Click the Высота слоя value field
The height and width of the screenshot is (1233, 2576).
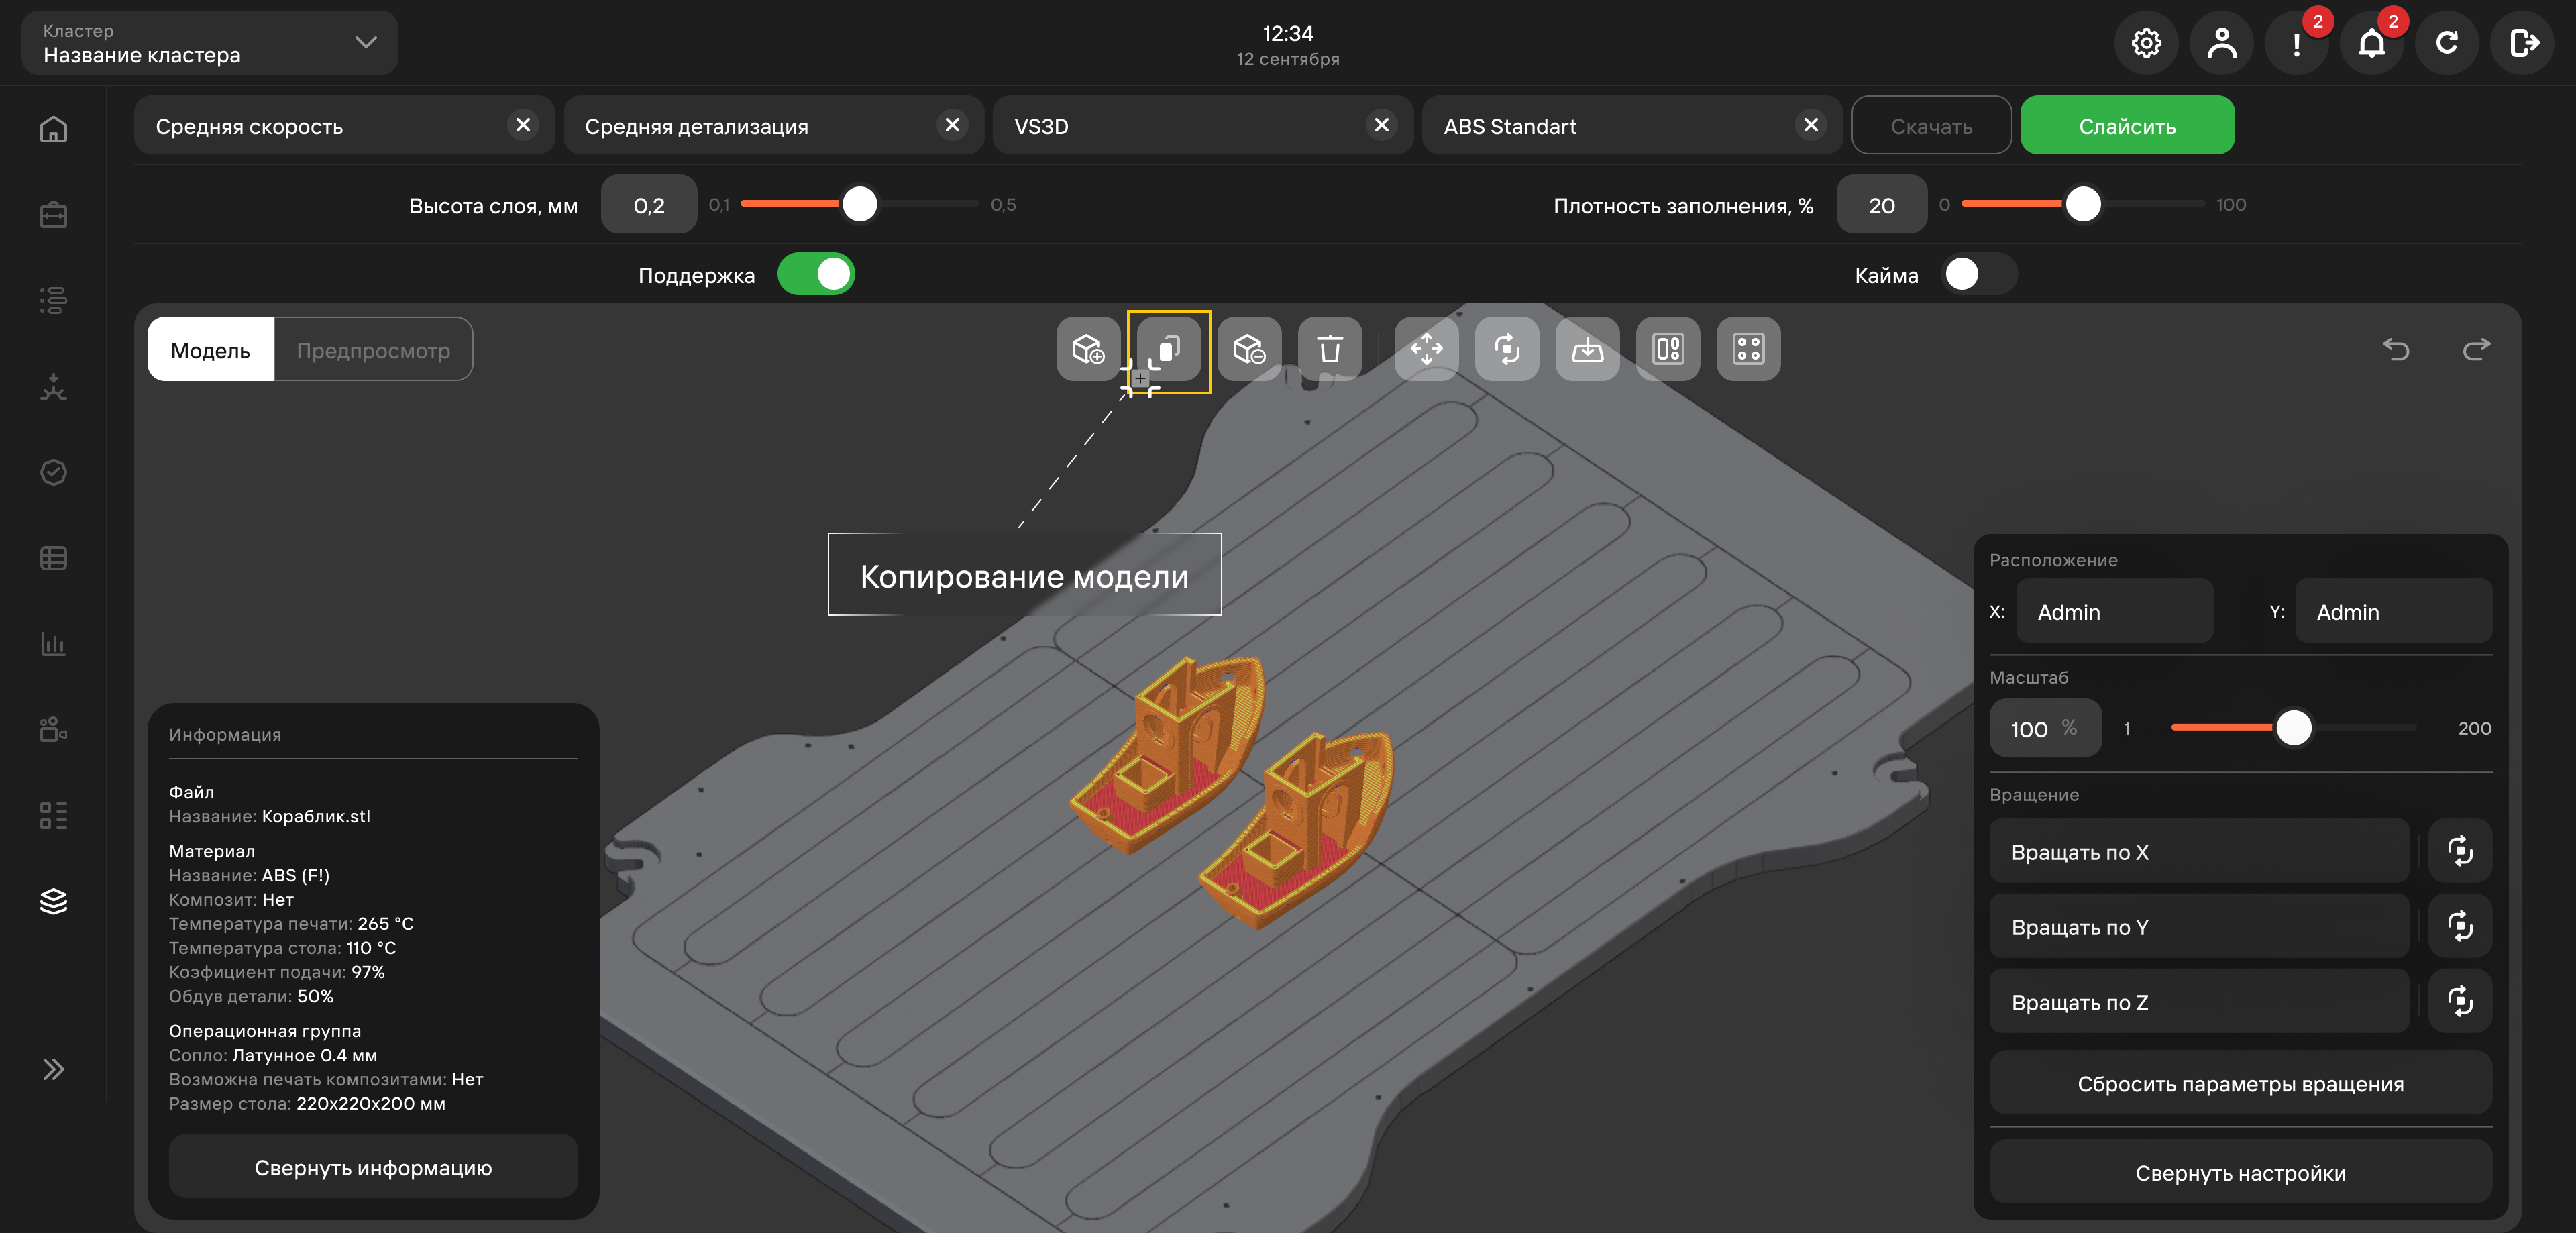[649, 205]
